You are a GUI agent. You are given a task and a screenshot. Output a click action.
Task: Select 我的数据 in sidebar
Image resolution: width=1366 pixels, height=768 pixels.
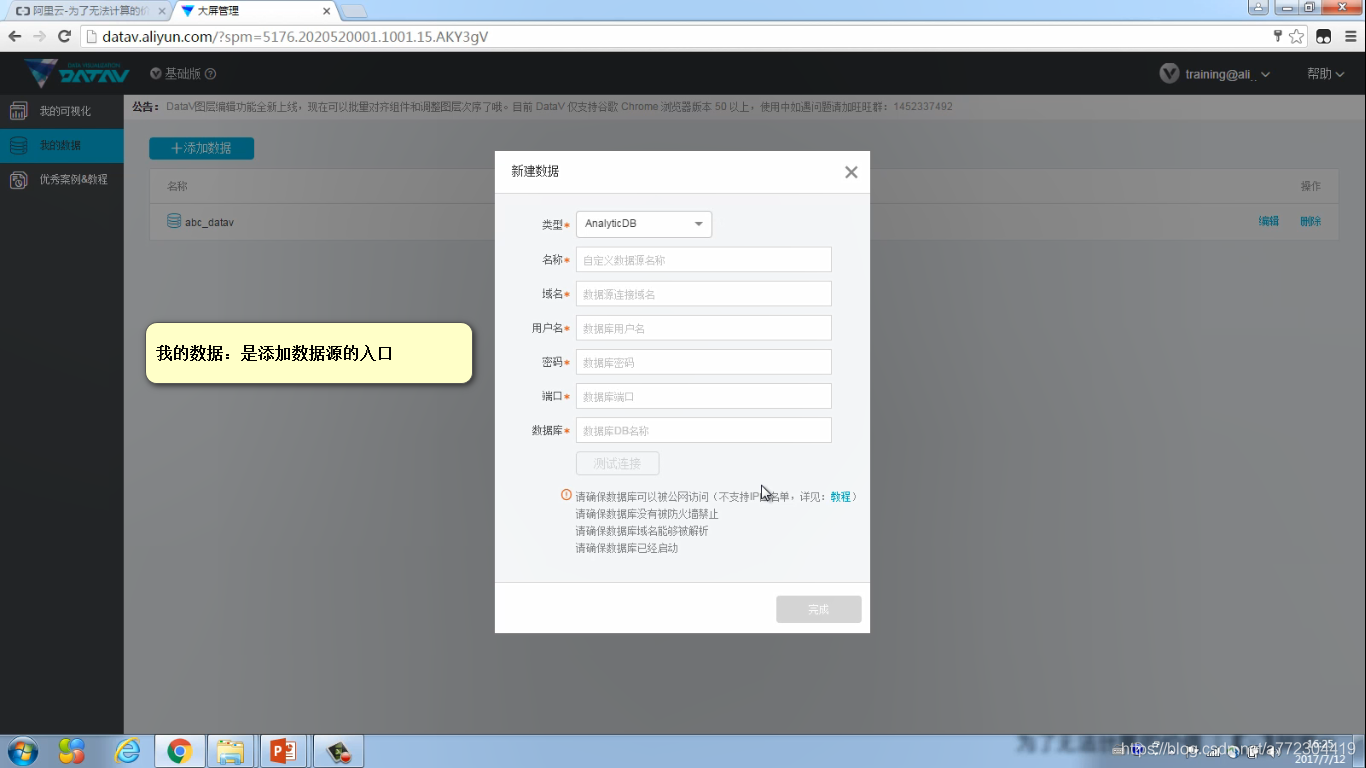click(60, 146)
